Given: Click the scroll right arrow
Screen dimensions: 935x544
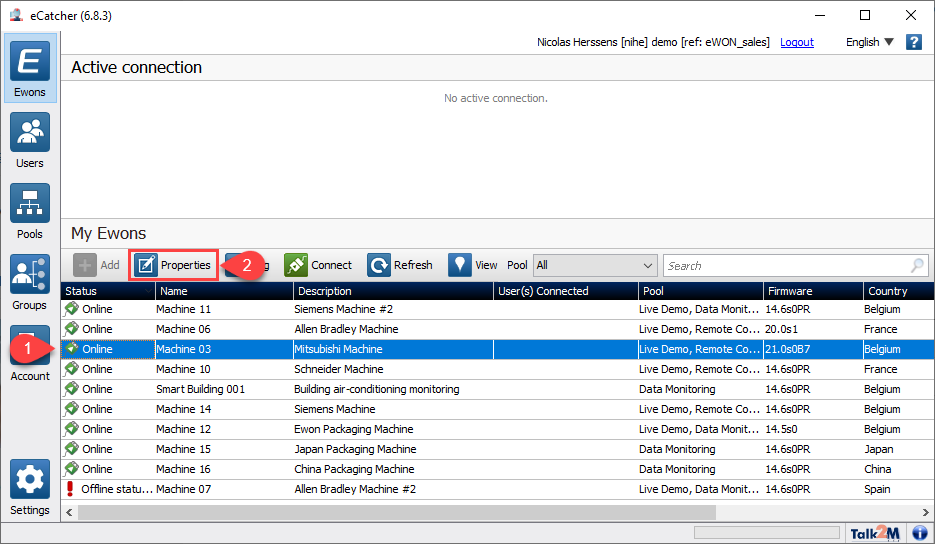Looking at the screenshot, I should (925, 512).
